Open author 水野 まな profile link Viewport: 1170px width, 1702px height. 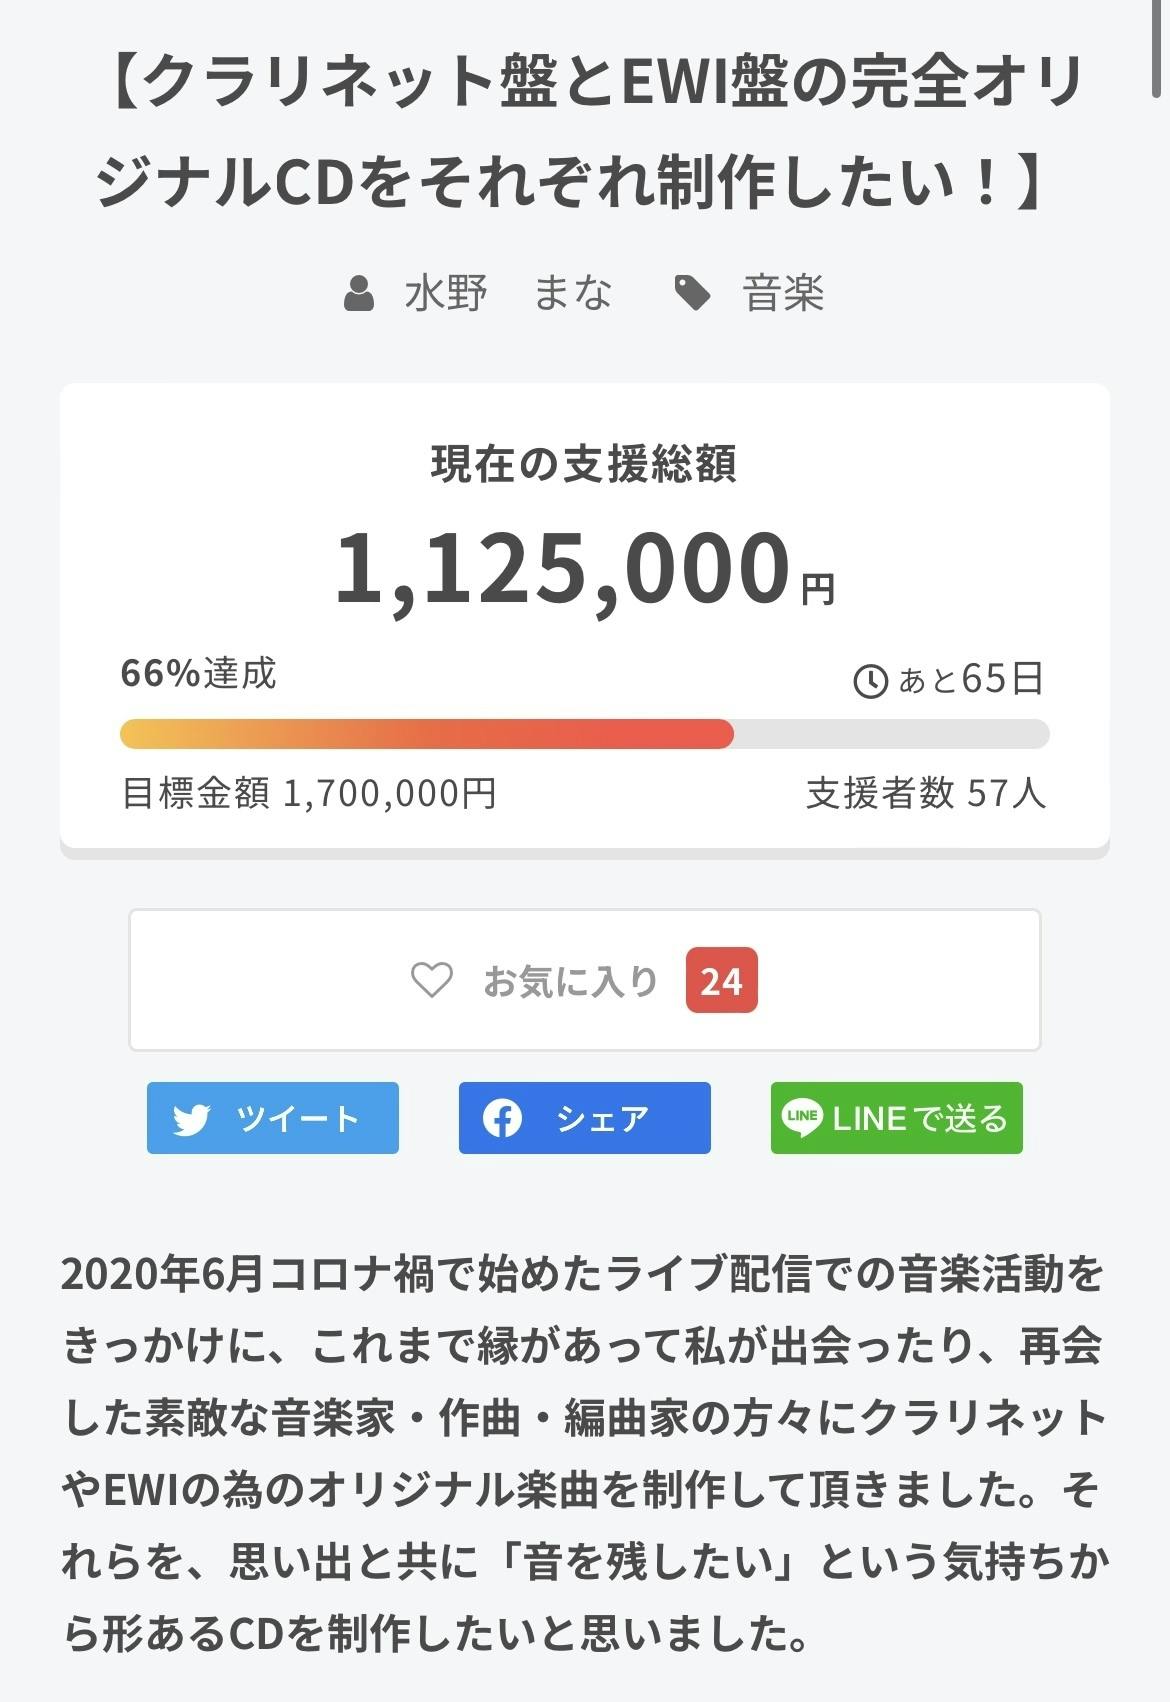coord(508,294)
